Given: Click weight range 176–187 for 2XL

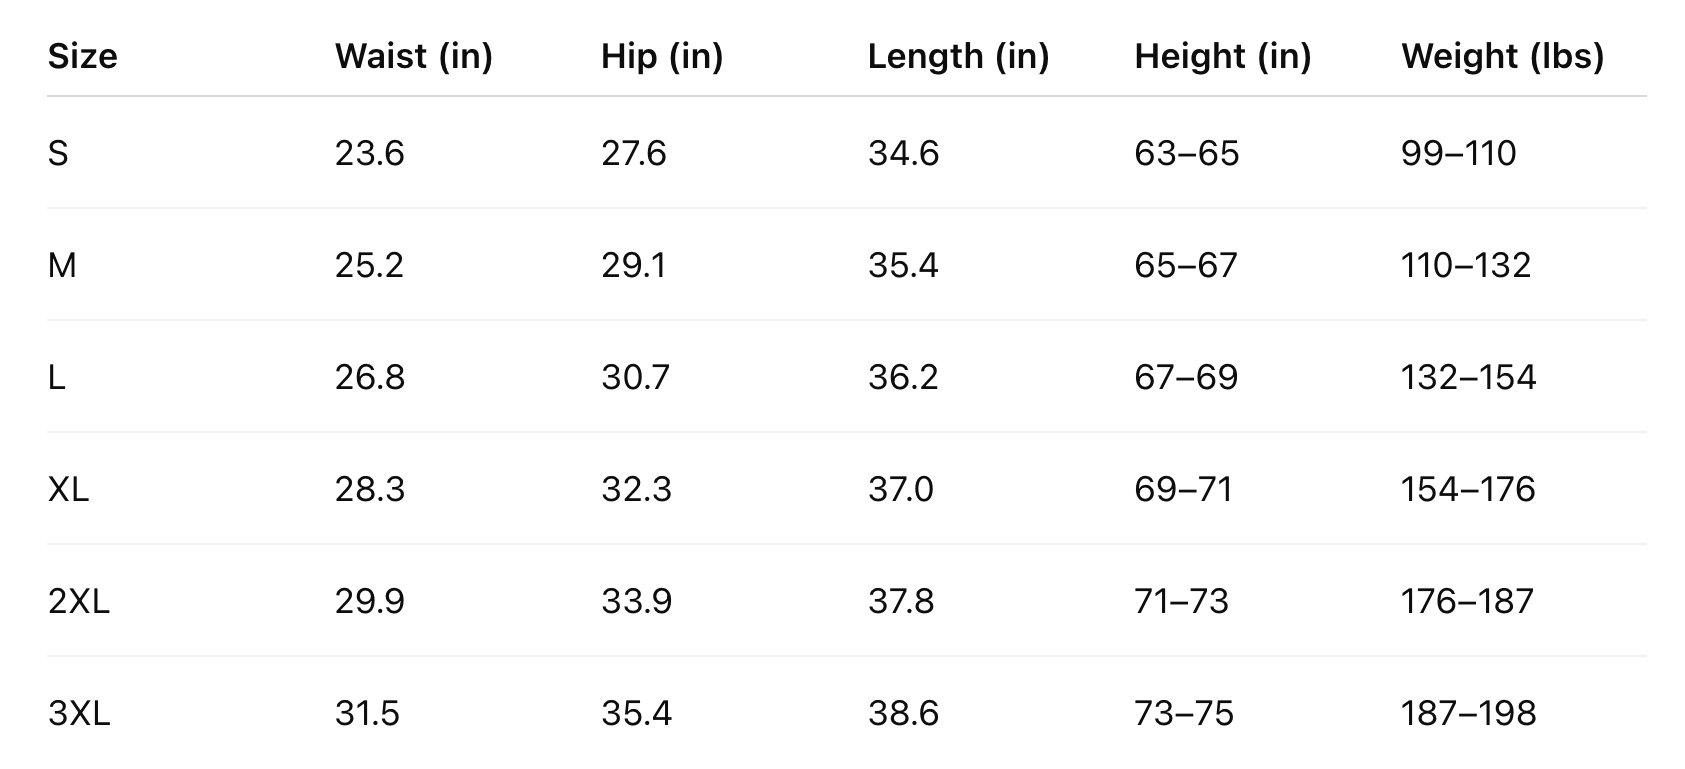Looking at the screenshot, I should [x=1467, y=601].
